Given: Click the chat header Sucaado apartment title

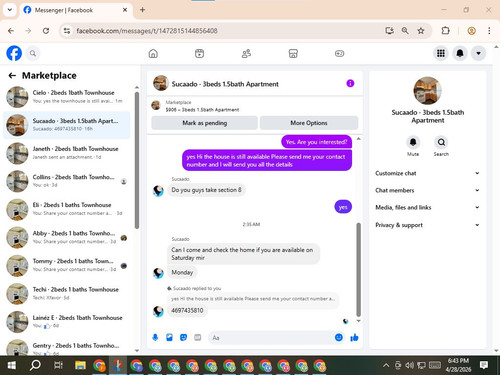Looking at the screenshot, I should pyautogui.click(x=225, y=84).
